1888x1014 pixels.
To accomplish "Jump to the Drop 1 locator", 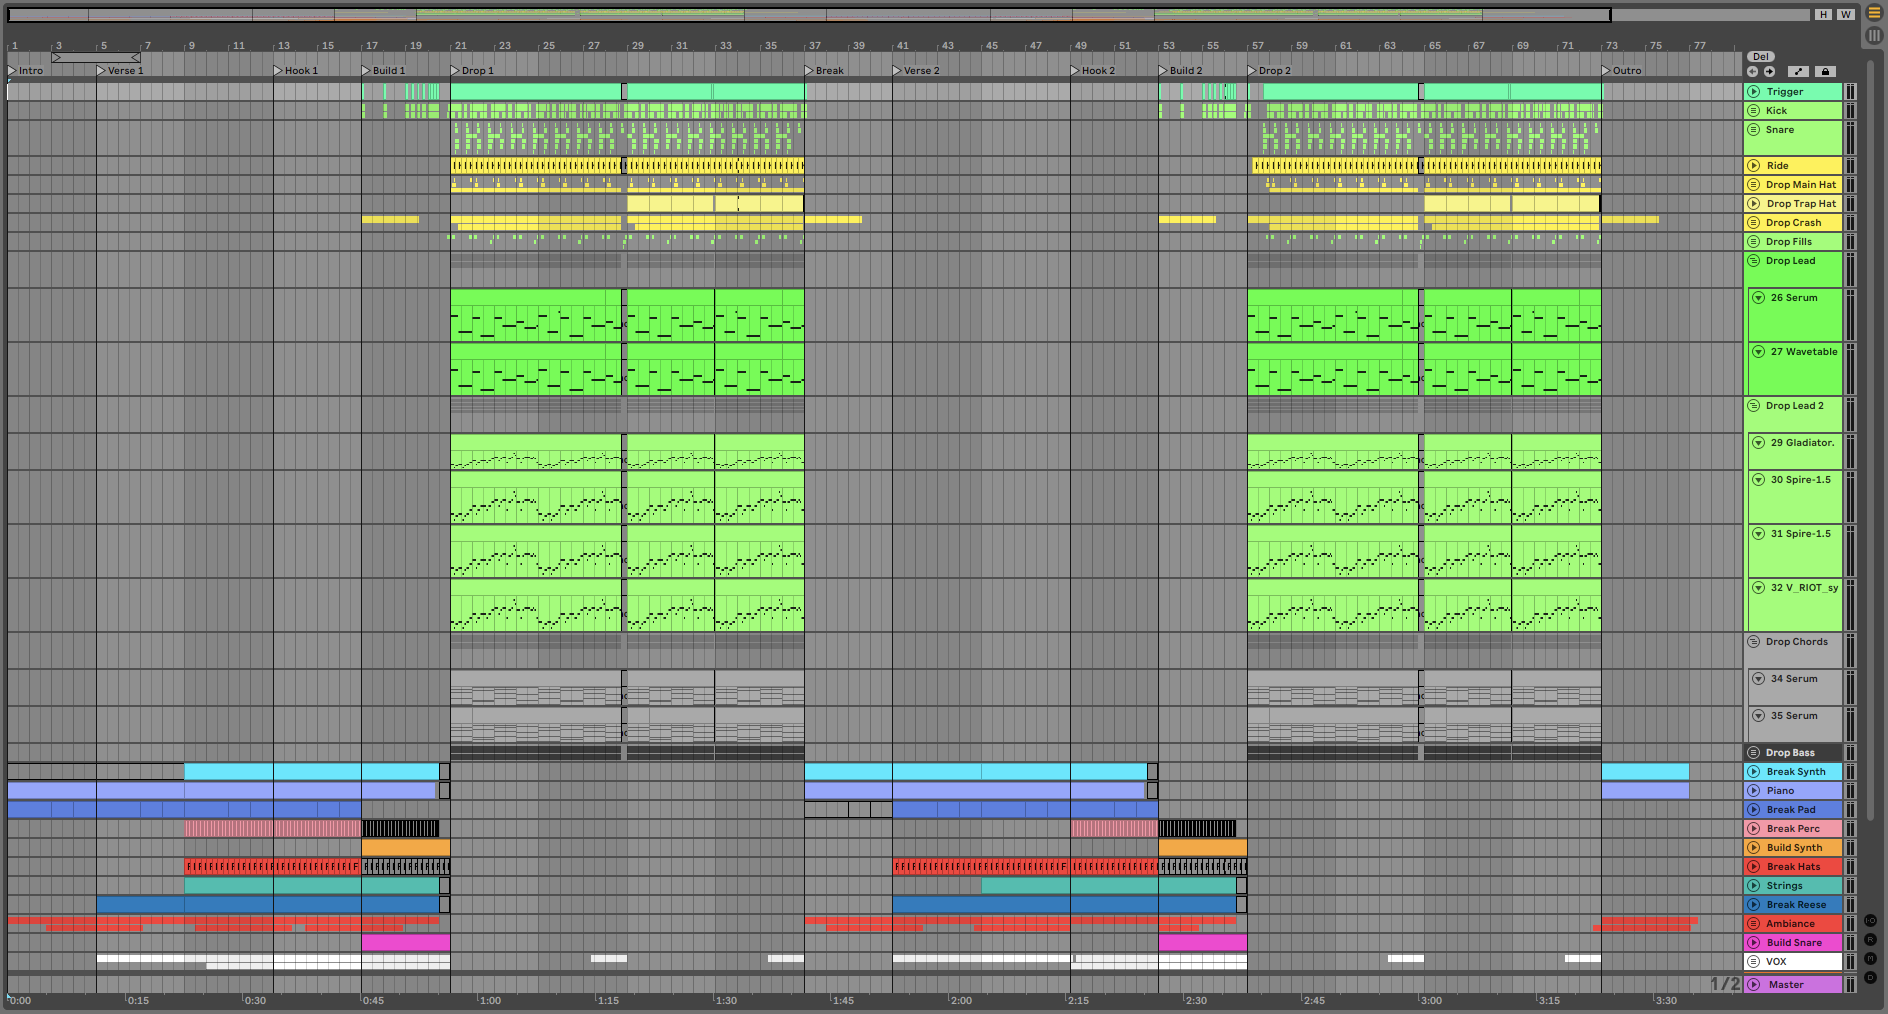I will [456, 71].
